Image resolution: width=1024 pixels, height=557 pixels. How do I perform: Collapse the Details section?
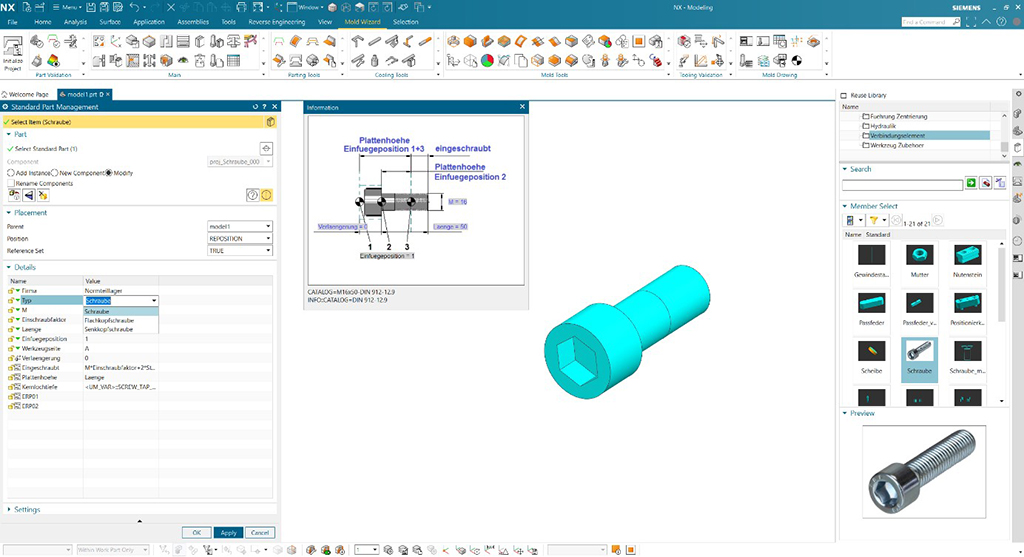pos(9,268)
